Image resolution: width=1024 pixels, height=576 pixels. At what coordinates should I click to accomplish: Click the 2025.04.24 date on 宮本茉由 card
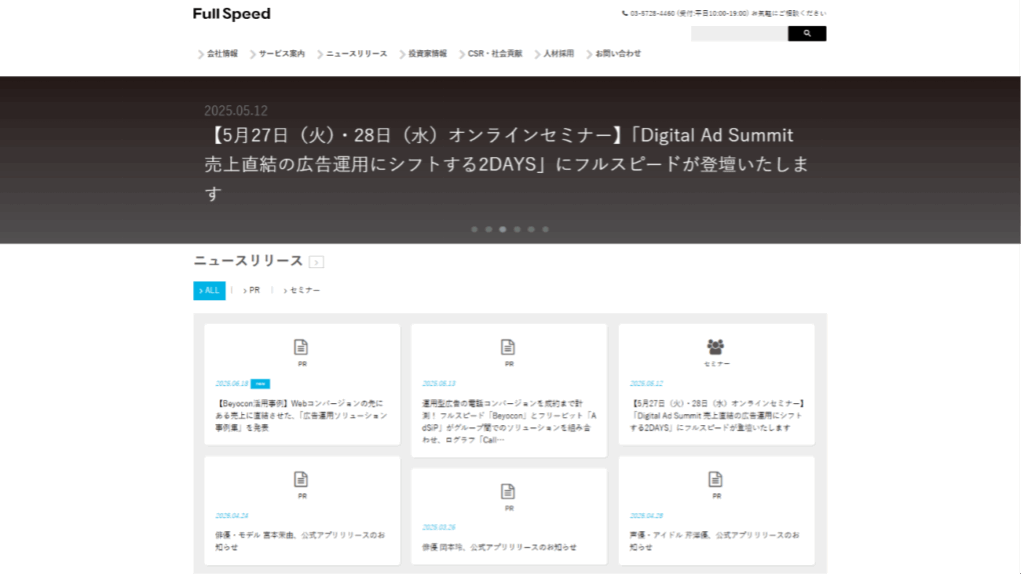(232, 516)
